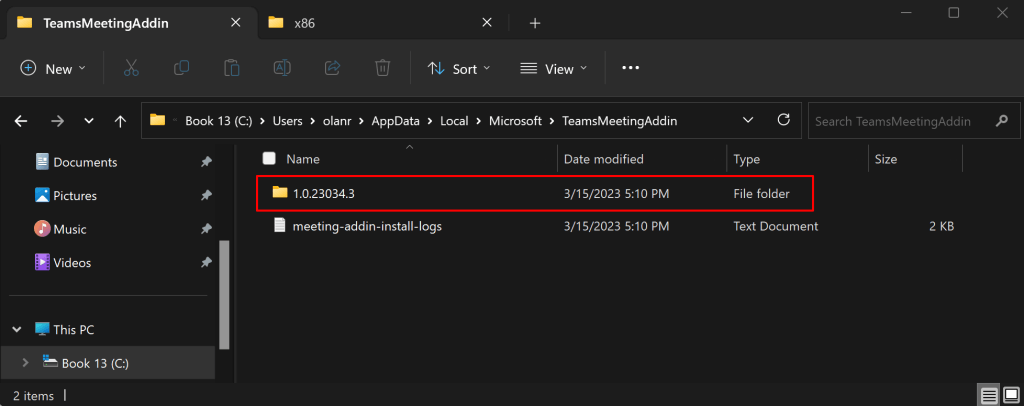This screenshot has width=1024, height=406.
Task: Add a new tab
Action: point(535,22)
